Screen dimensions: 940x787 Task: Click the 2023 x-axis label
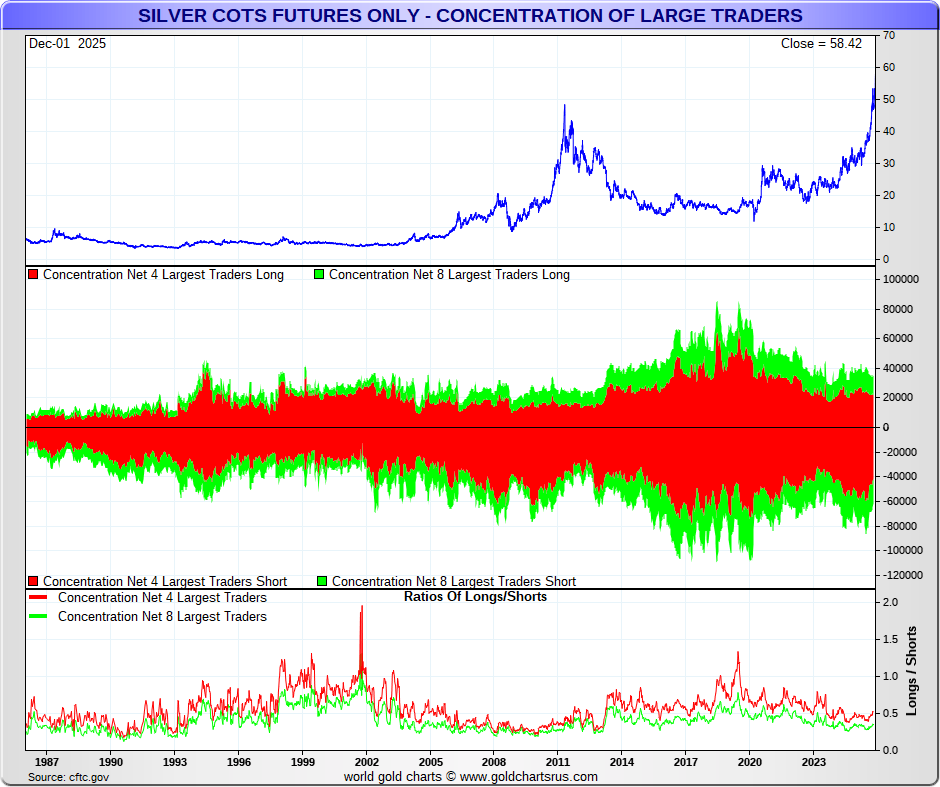point(814,762)
